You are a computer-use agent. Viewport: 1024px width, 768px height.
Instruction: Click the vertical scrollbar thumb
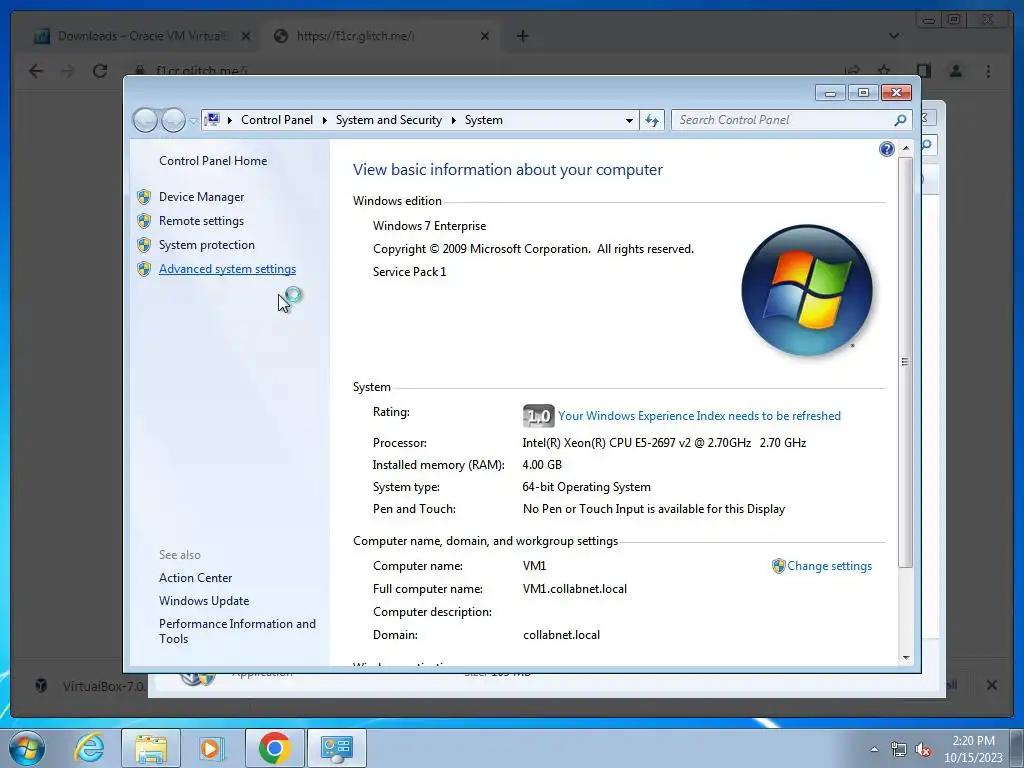(905, 362)
